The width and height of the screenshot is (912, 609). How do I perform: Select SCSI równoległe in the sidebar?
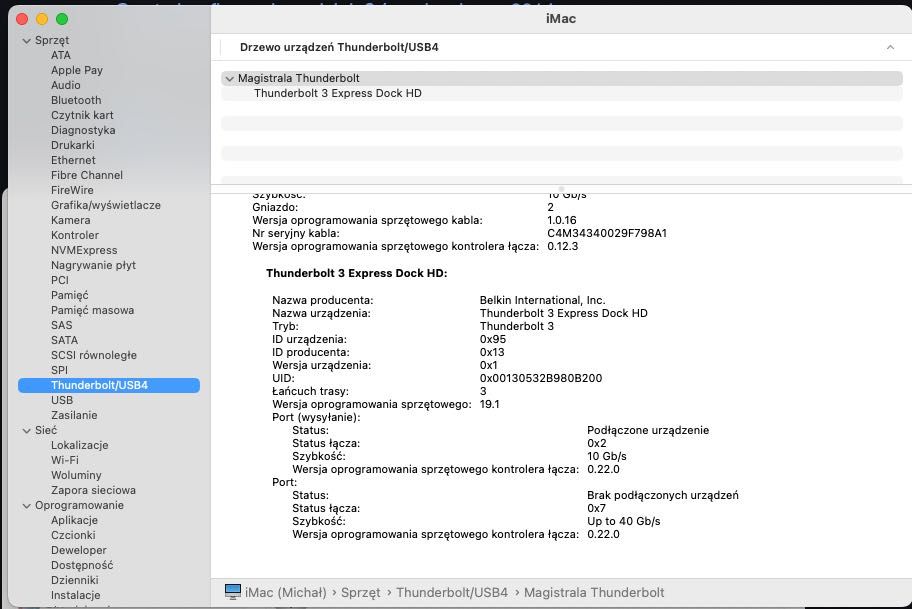tap(94, 355)
